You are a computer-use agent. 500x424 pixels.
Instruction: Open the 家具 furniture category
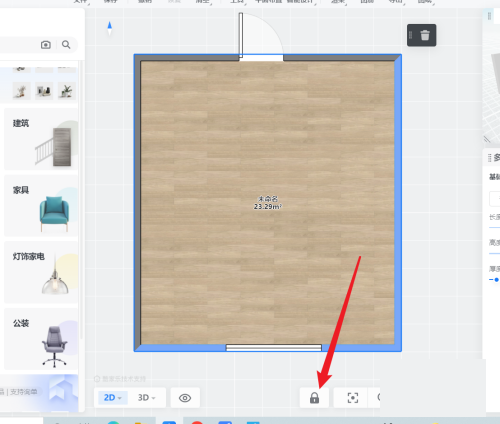point(41,206)
